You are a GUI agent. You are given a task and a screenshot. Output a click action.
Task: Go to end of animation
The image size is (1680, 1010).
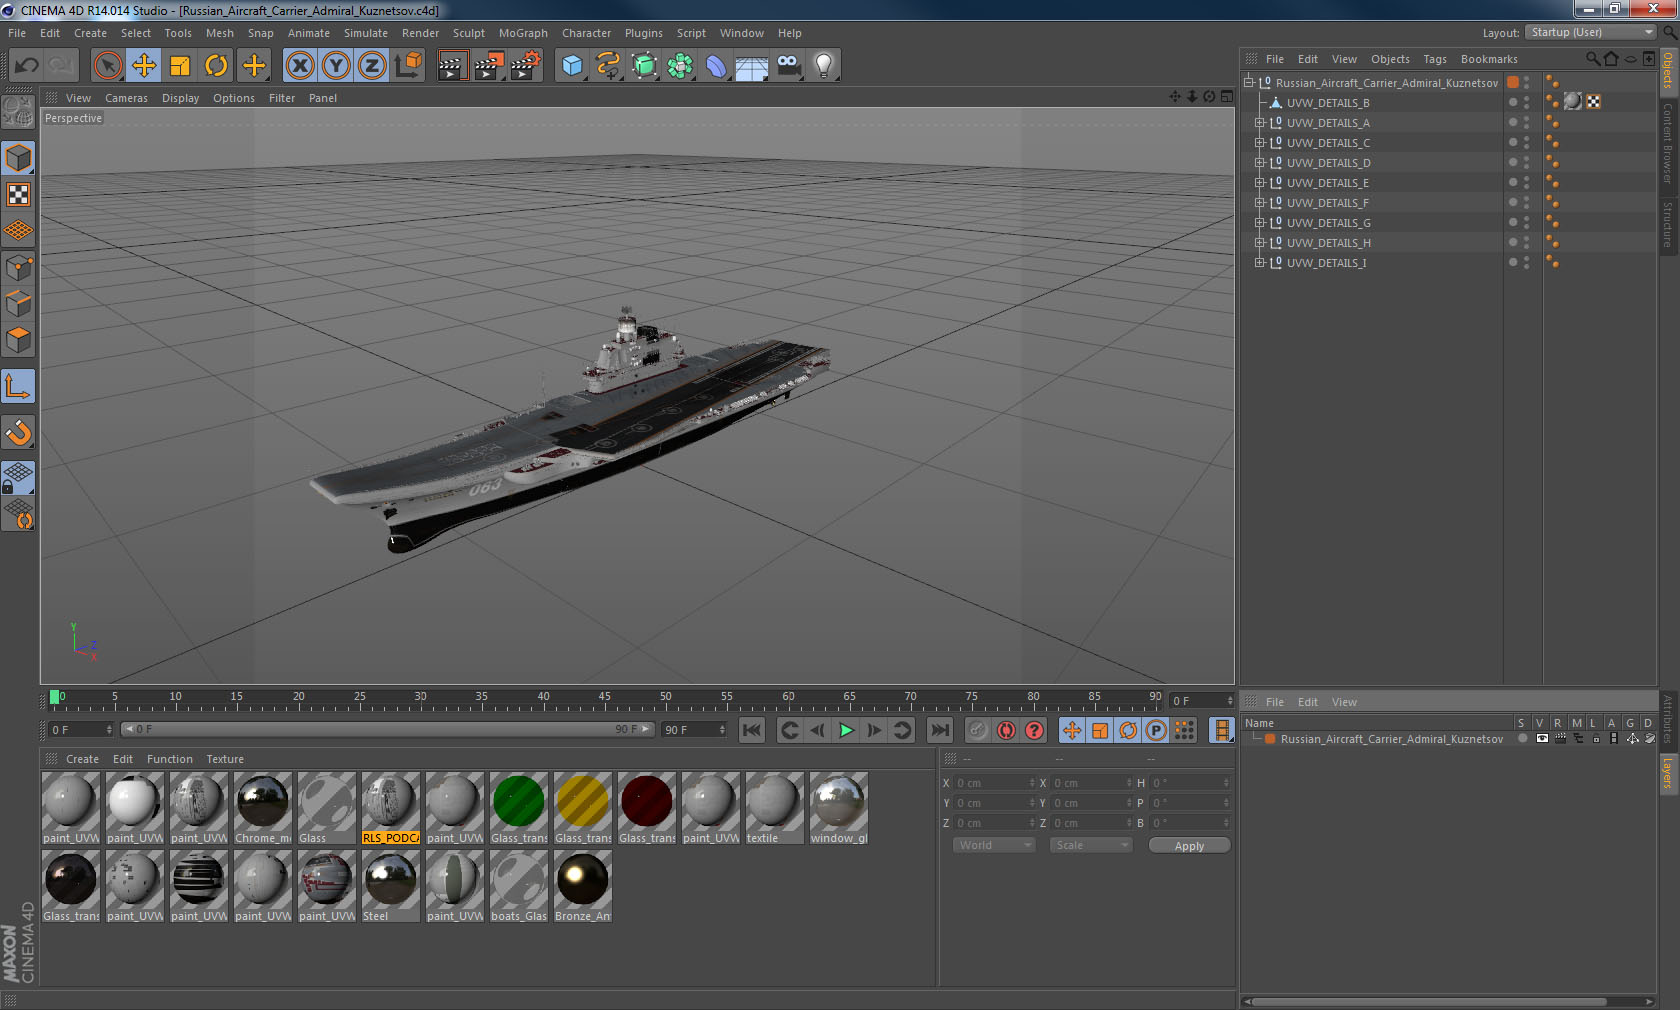click(x=939, y=730)
